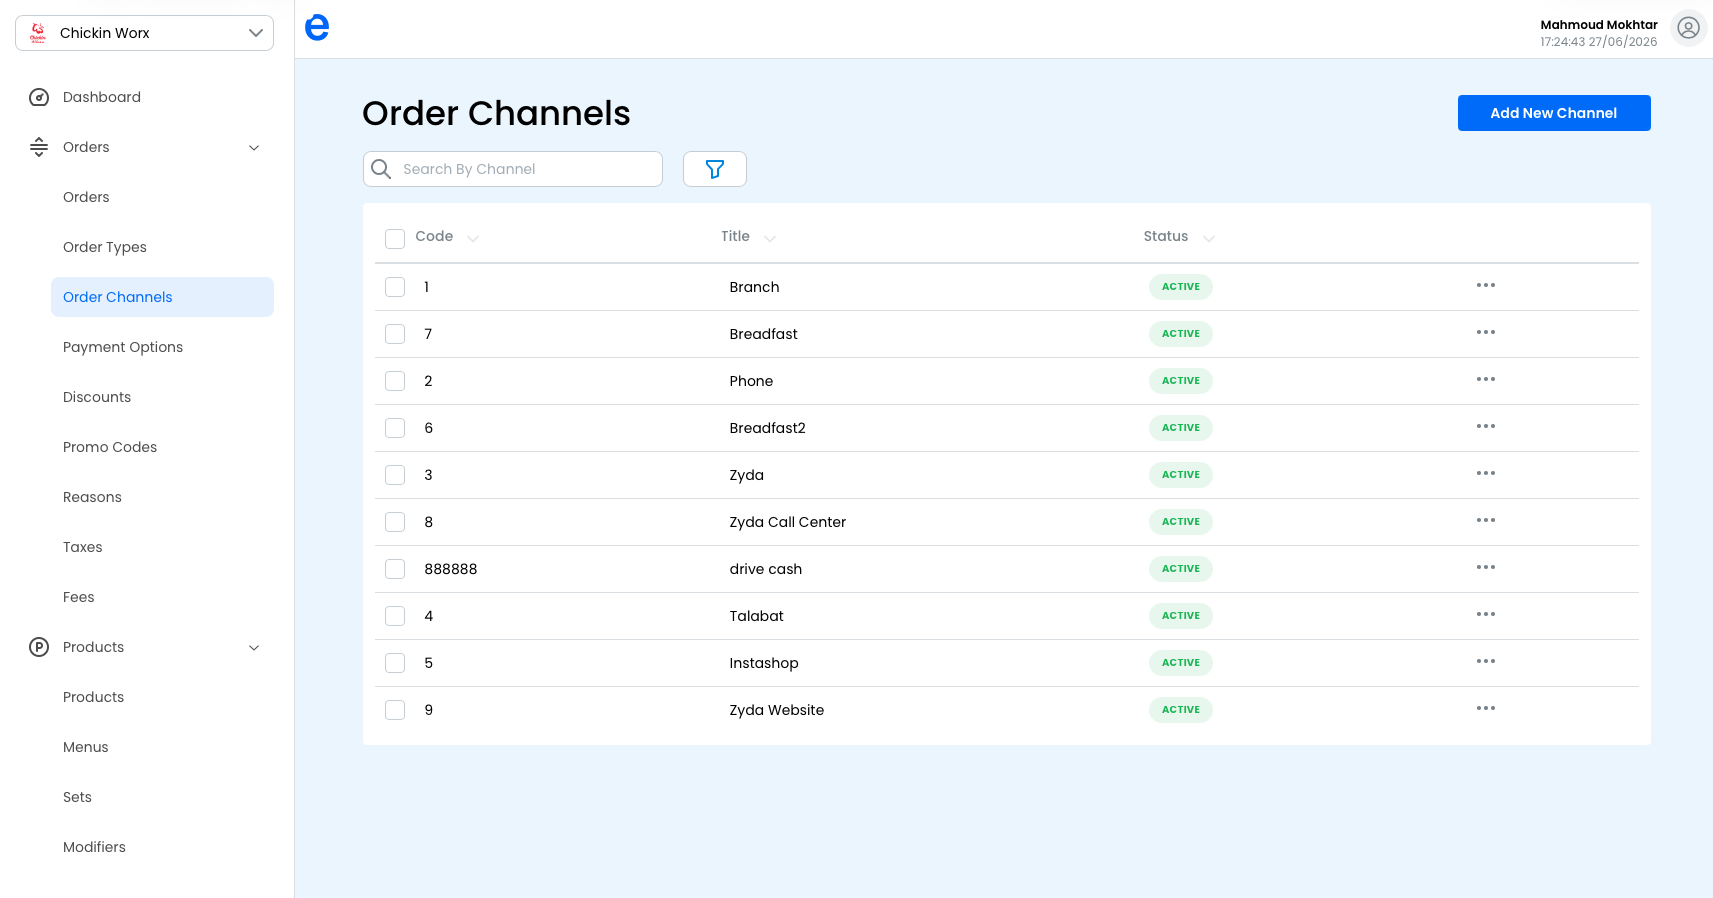Open the three-dot menu for Zyda Website
This screenshot has width=1713, height=898.
1486,708
